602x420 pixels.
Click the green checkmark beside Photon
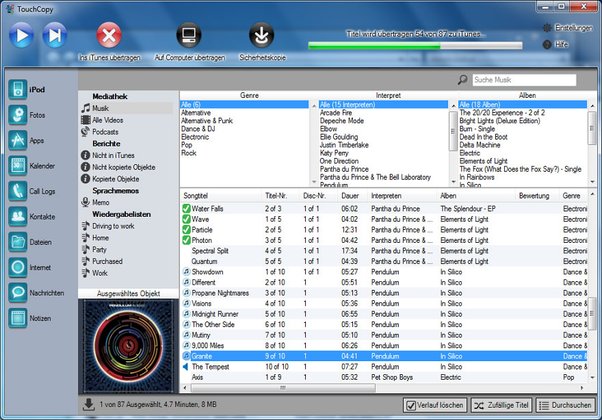click(186, 240)
